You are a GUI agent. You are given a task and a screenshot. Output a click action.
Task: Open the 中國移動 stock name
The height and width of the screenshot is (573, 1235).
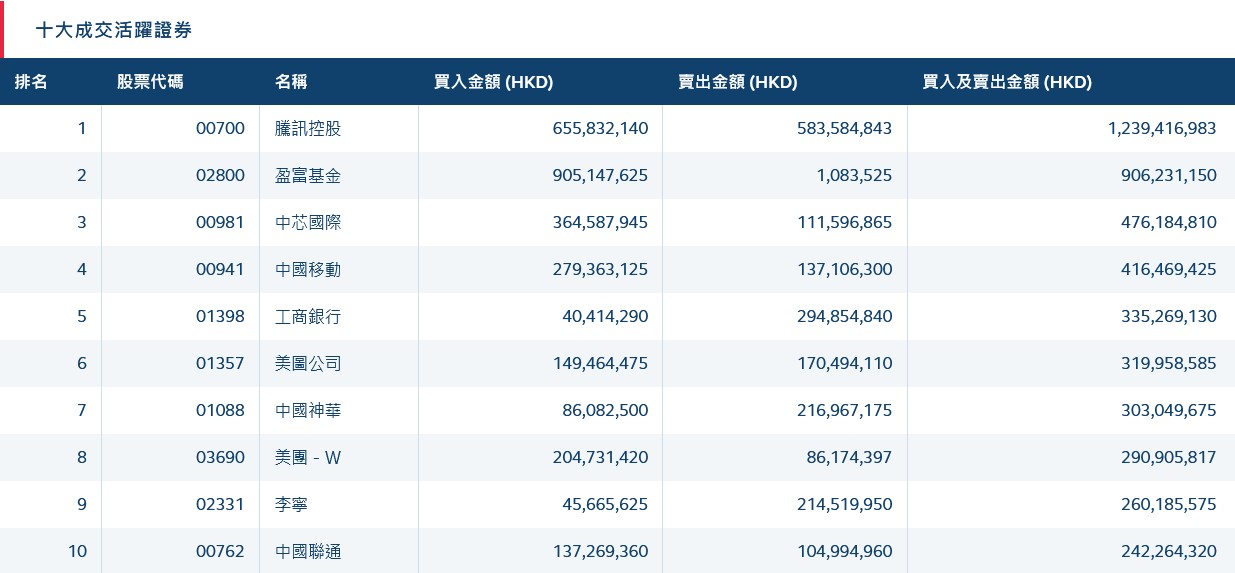308,269
